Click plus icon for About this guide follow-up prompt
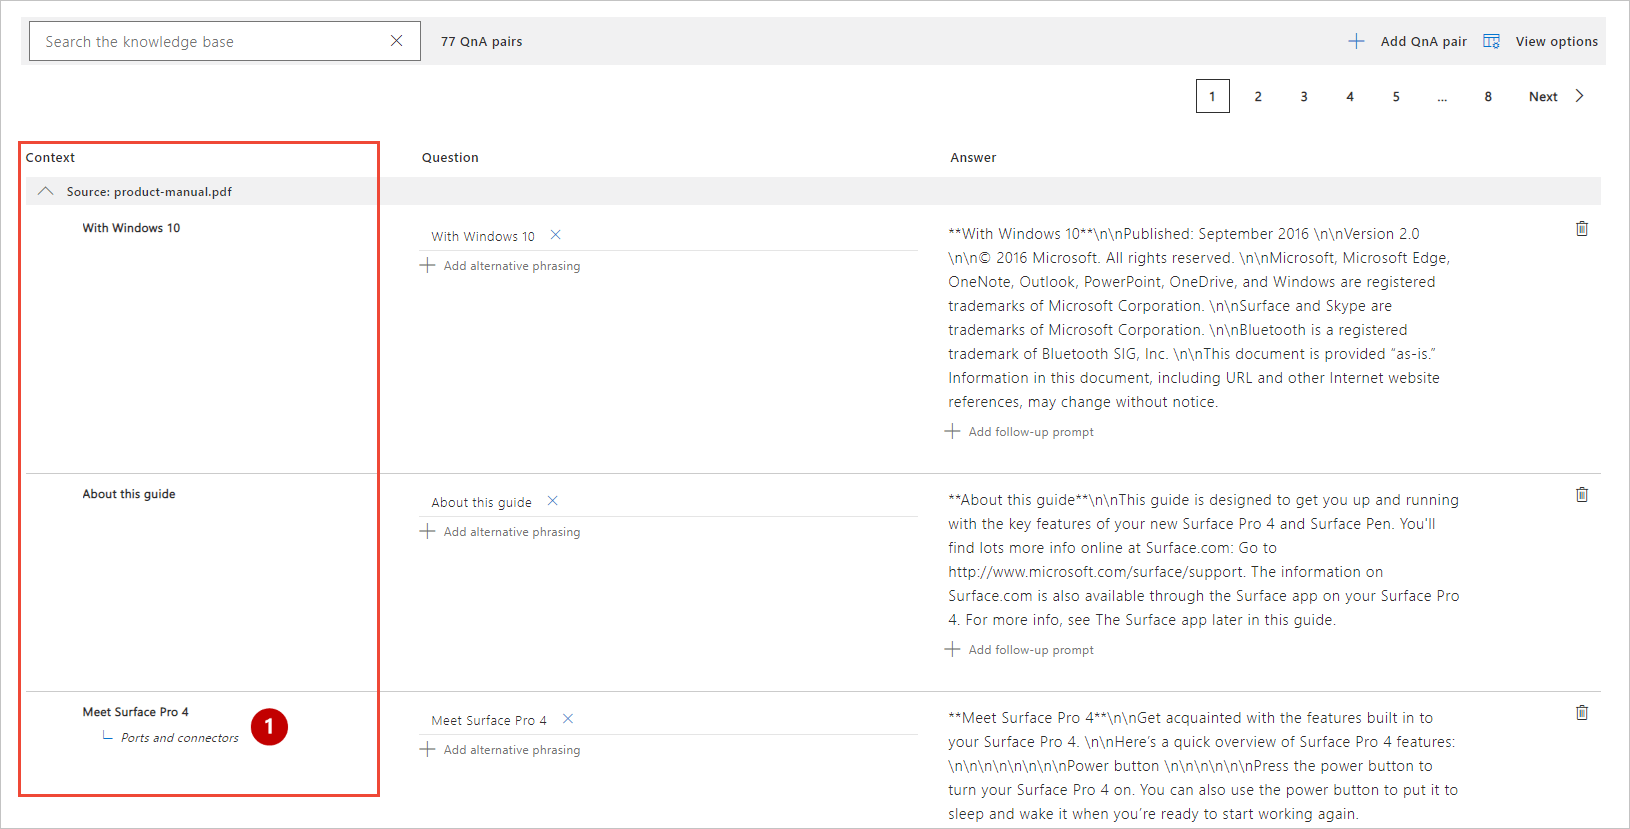1630x829 pixels. point(952,649)
